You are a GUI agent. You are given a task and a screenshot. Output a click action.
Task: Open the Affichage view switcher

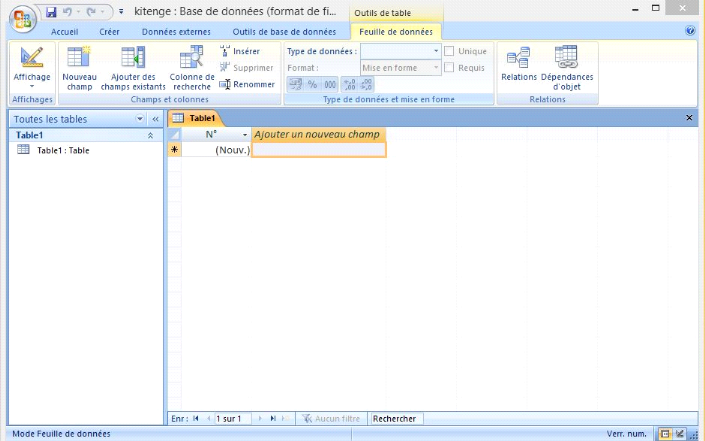[x=31, y=68]
